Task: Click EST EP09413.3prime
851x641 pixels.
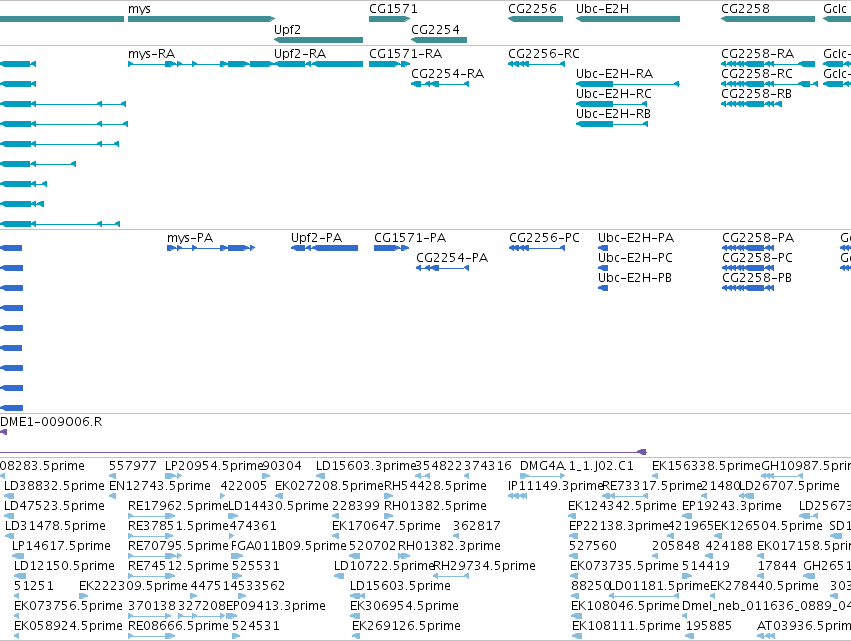Action: click(276, 606)
